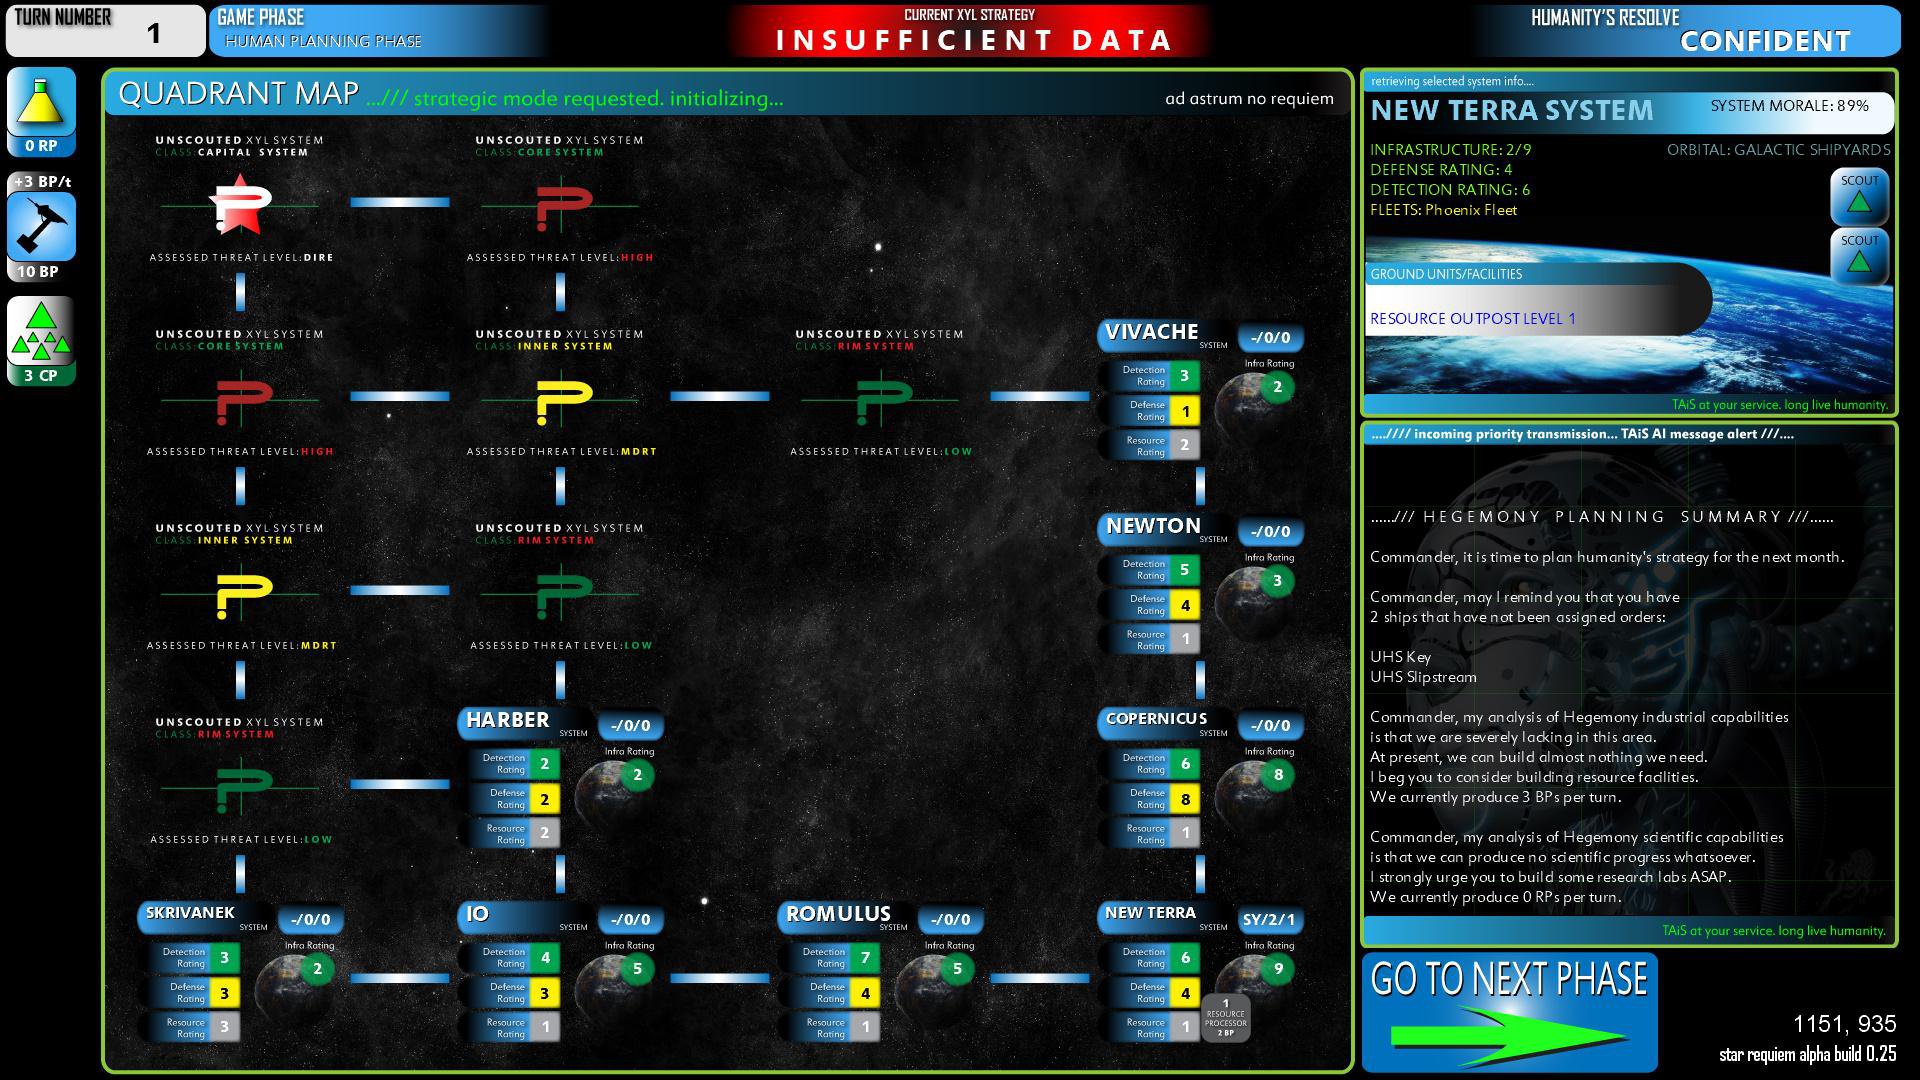Open the build points hammer icon
Screen dimensions: 1920x1080
[x=41, y=227]
